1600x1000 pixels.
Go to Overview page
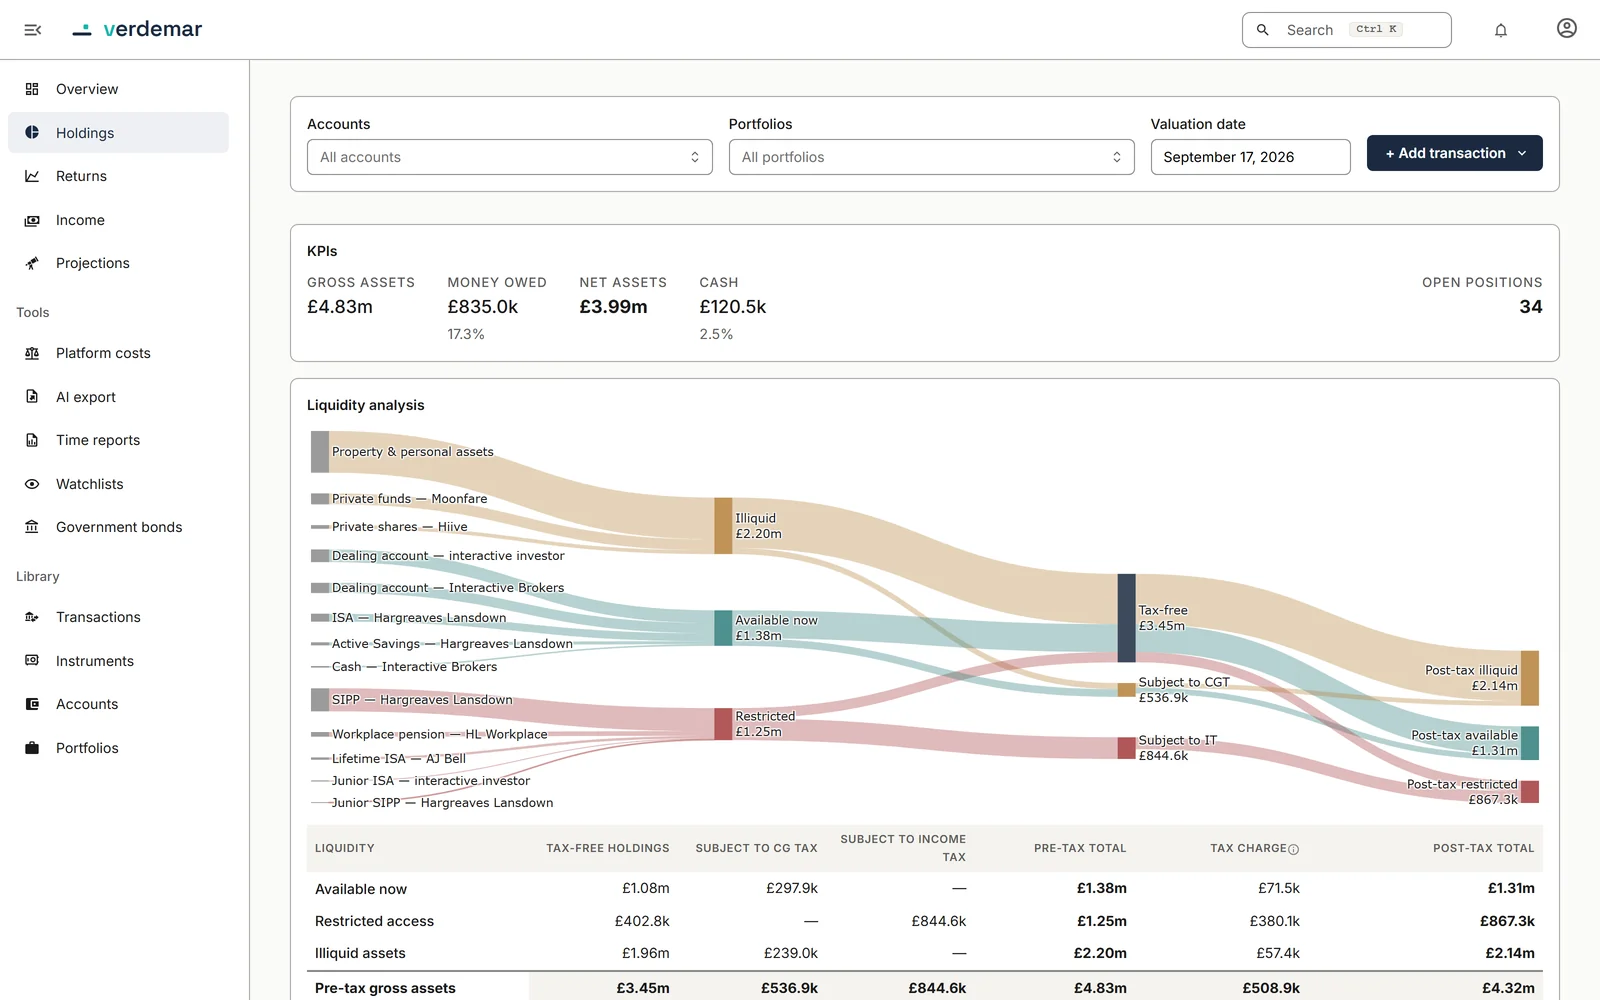118,89
